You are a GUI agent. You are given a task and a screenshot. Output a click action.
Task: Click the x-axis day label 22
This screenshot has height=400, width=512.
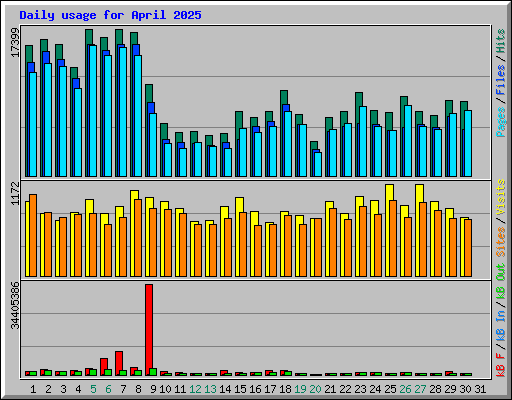tap(345, 389)
